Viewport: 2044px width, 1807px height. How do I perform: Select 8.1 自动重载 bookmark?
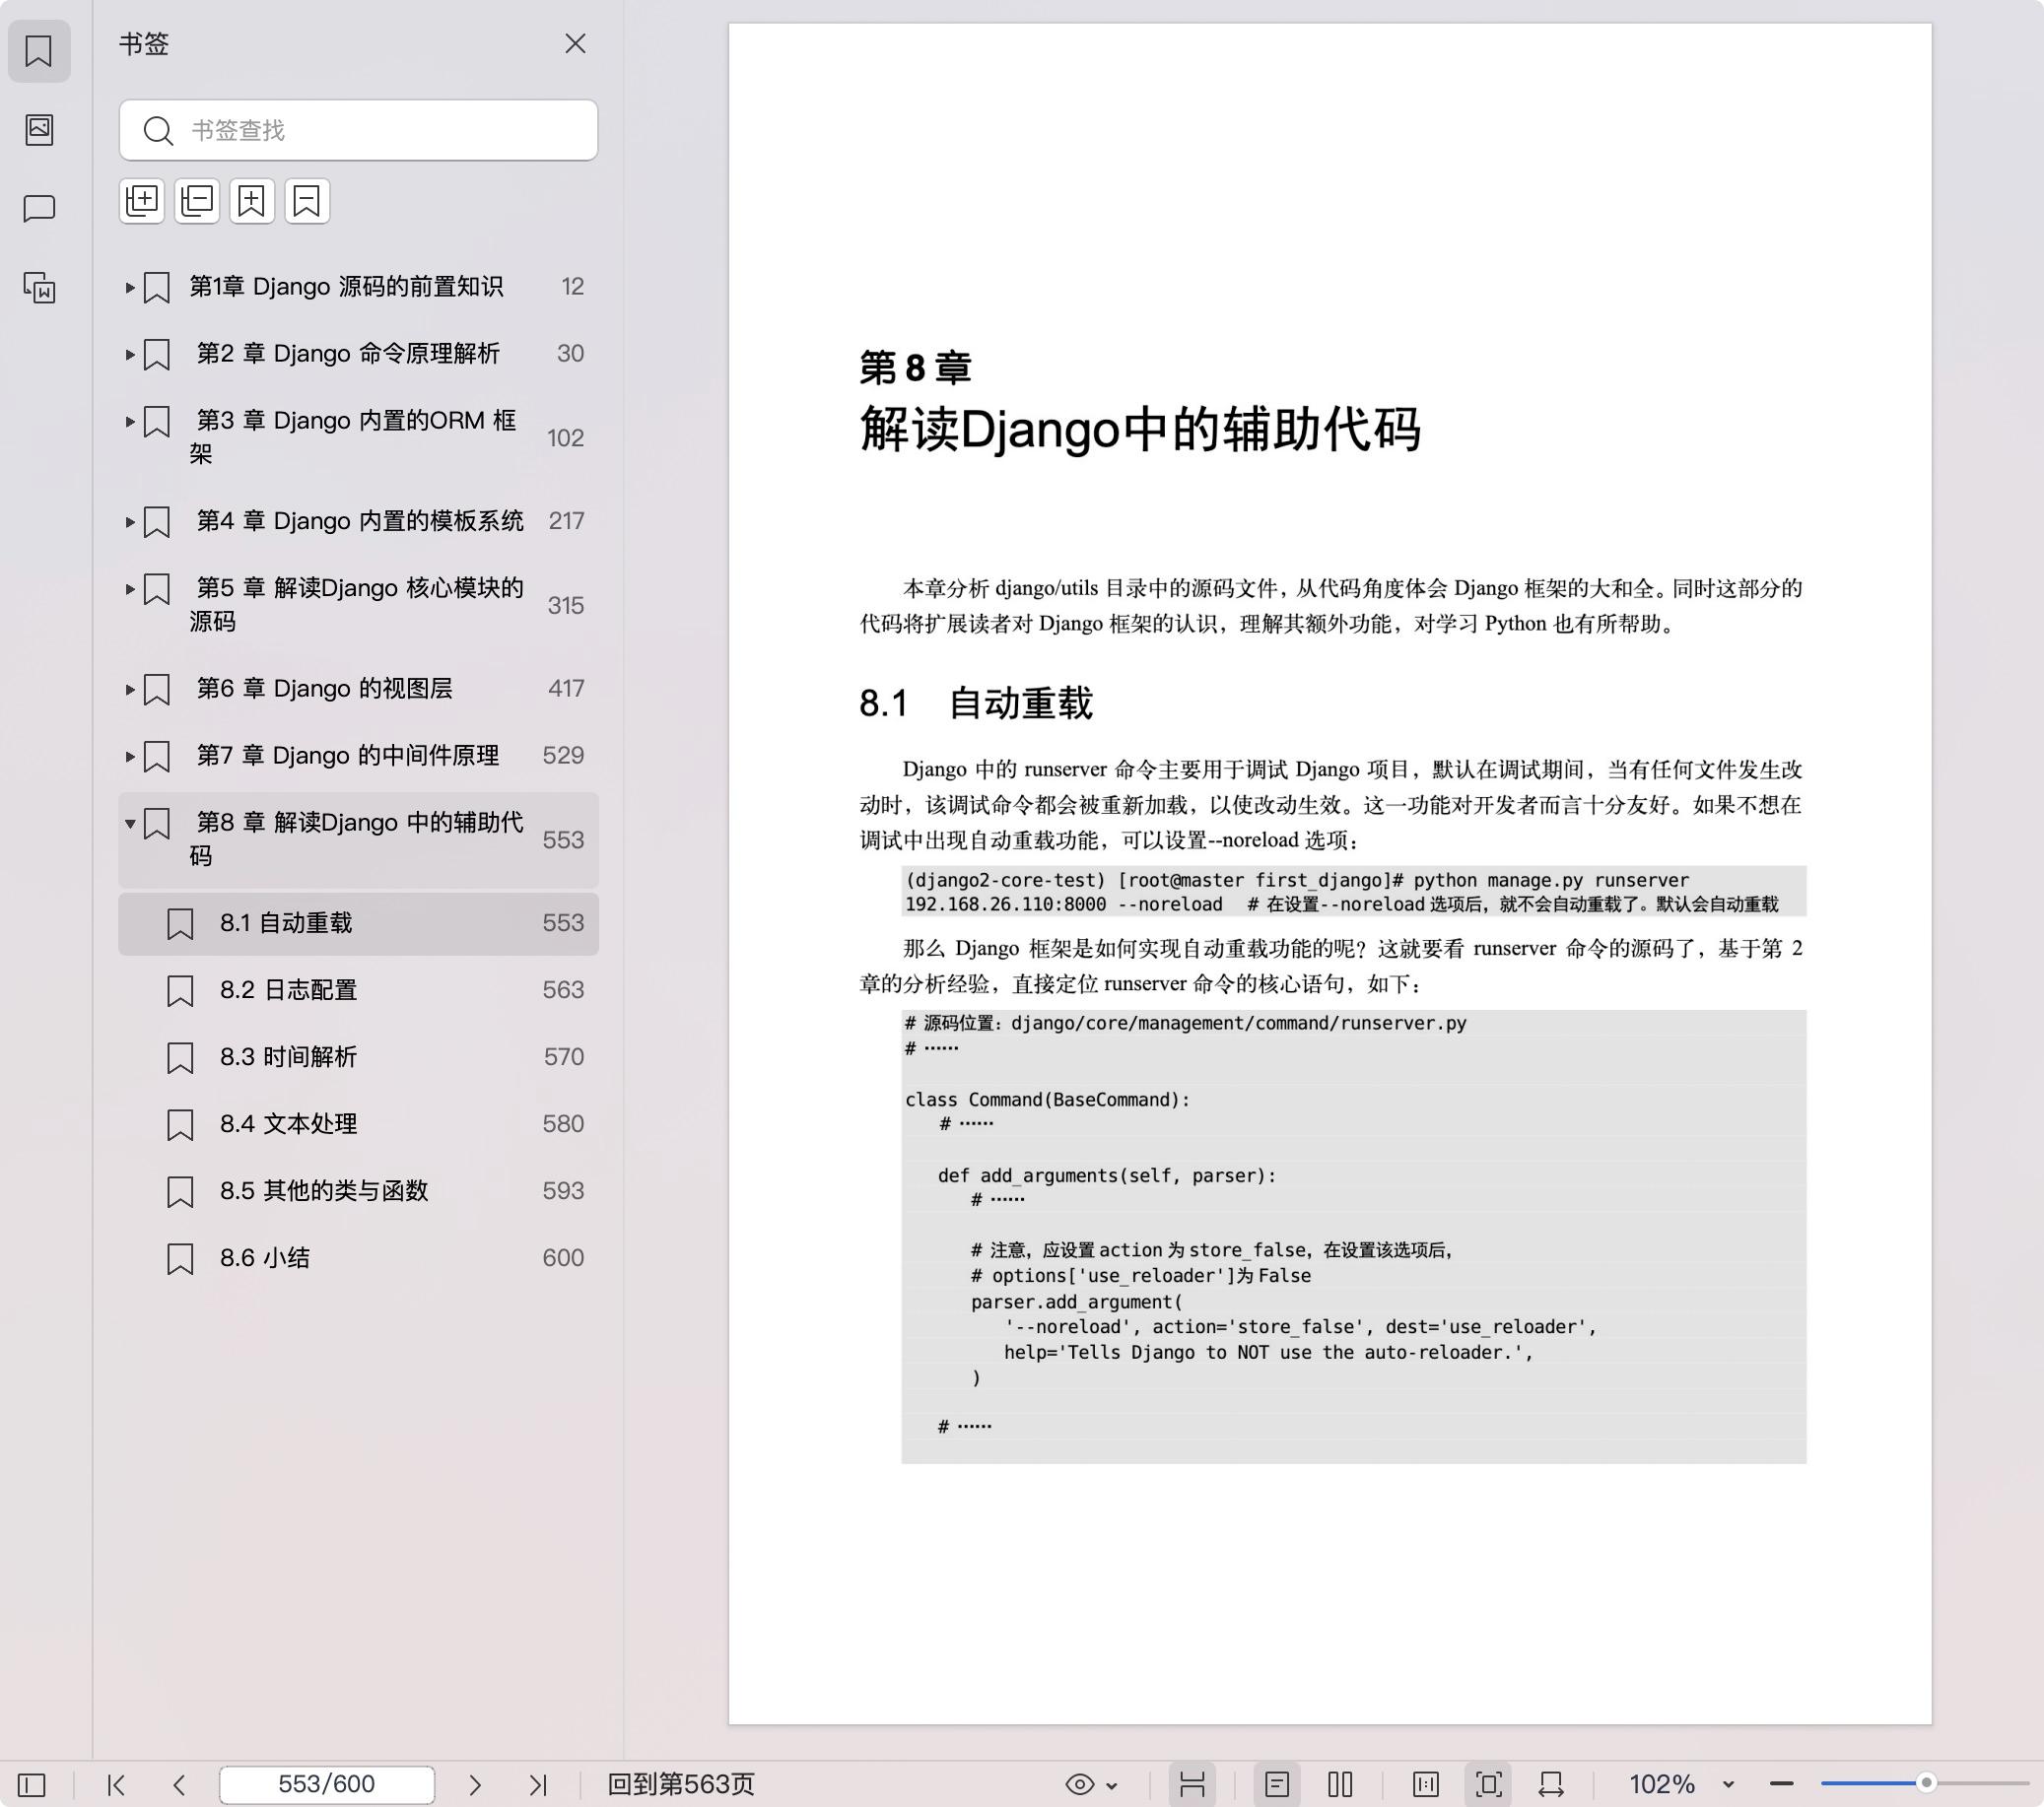[358, 923]
